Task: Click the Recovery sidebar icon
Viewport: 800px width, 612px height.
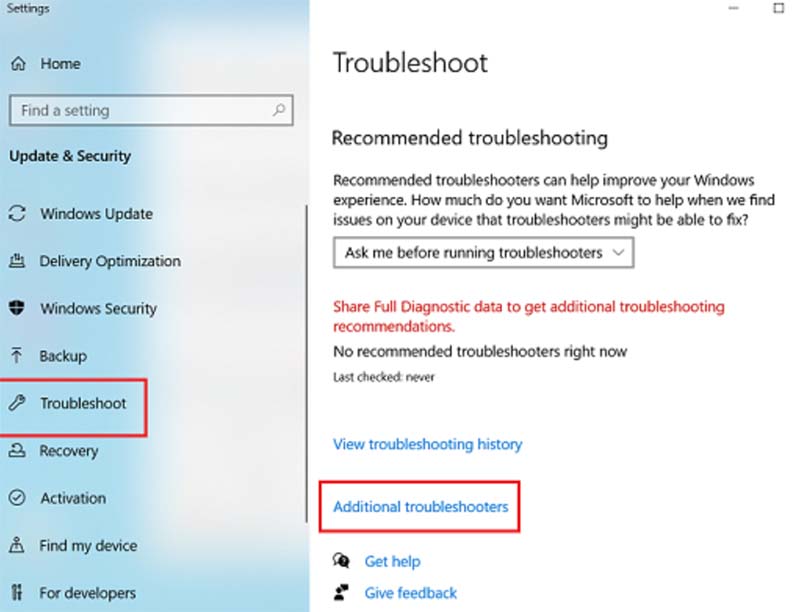Action: [x=16, y=451]
